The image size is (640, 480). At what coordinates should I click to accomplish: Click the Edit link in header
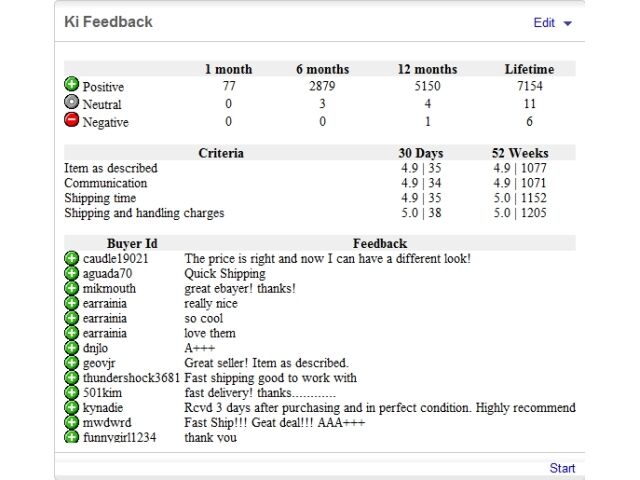tap(544, 22)
